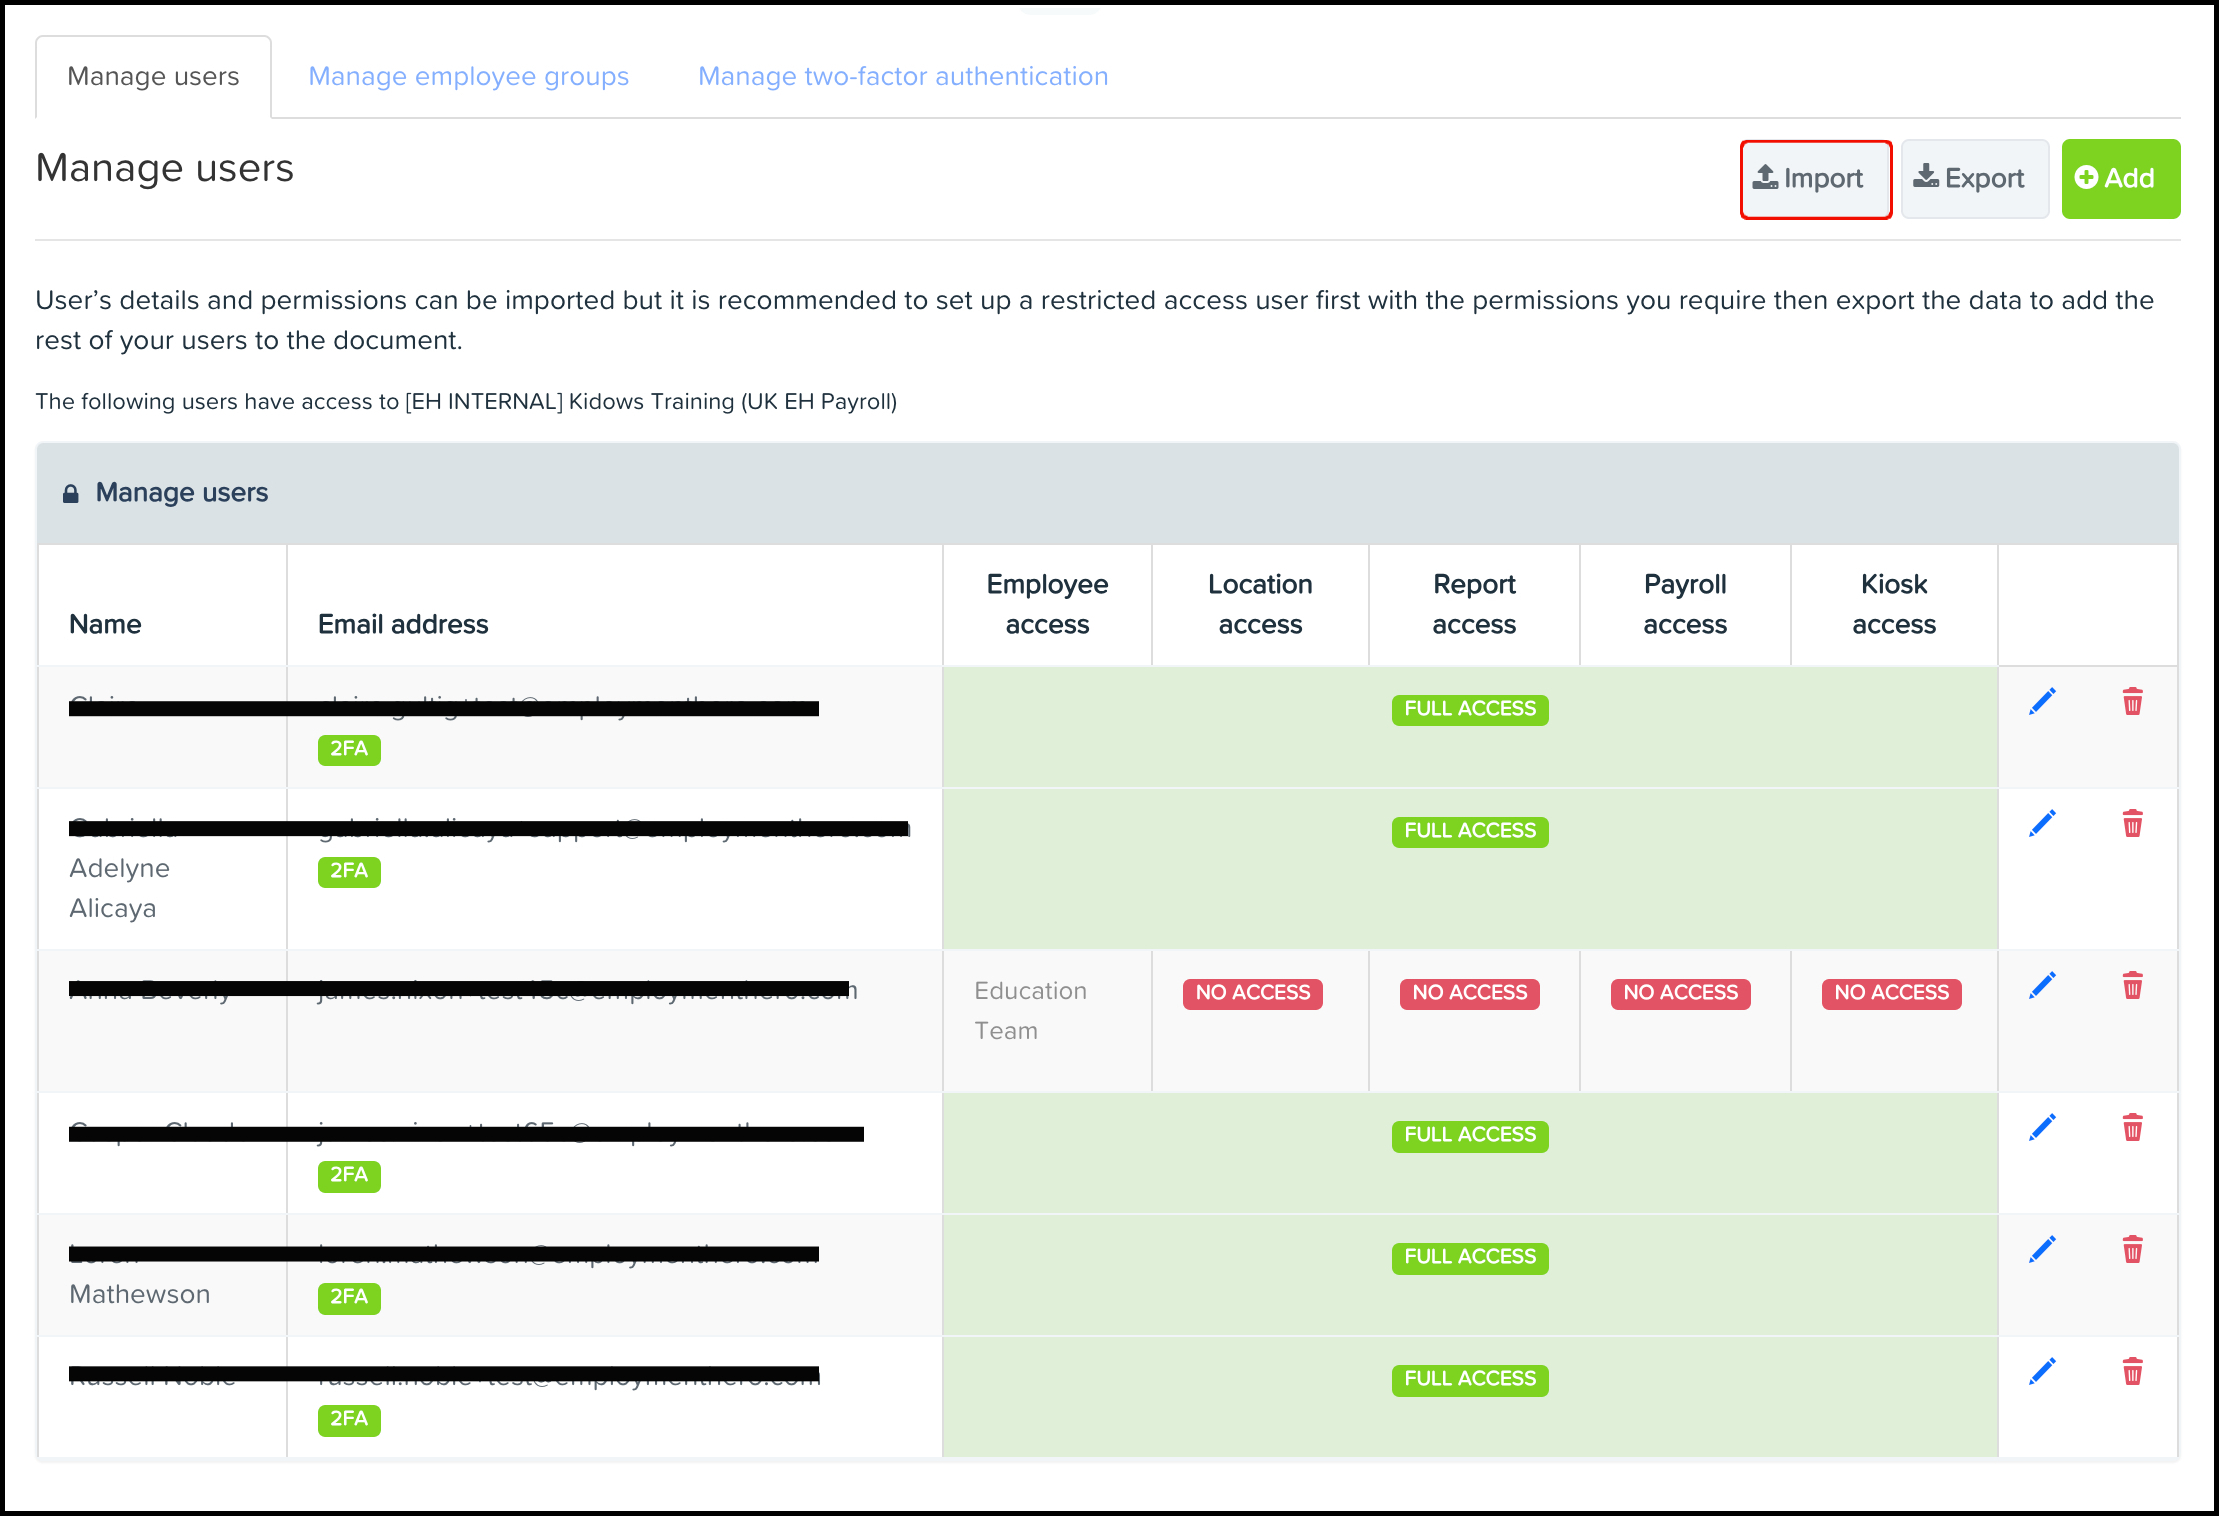
Task: Click the green Add button
Action: [x=2120, y=179]
